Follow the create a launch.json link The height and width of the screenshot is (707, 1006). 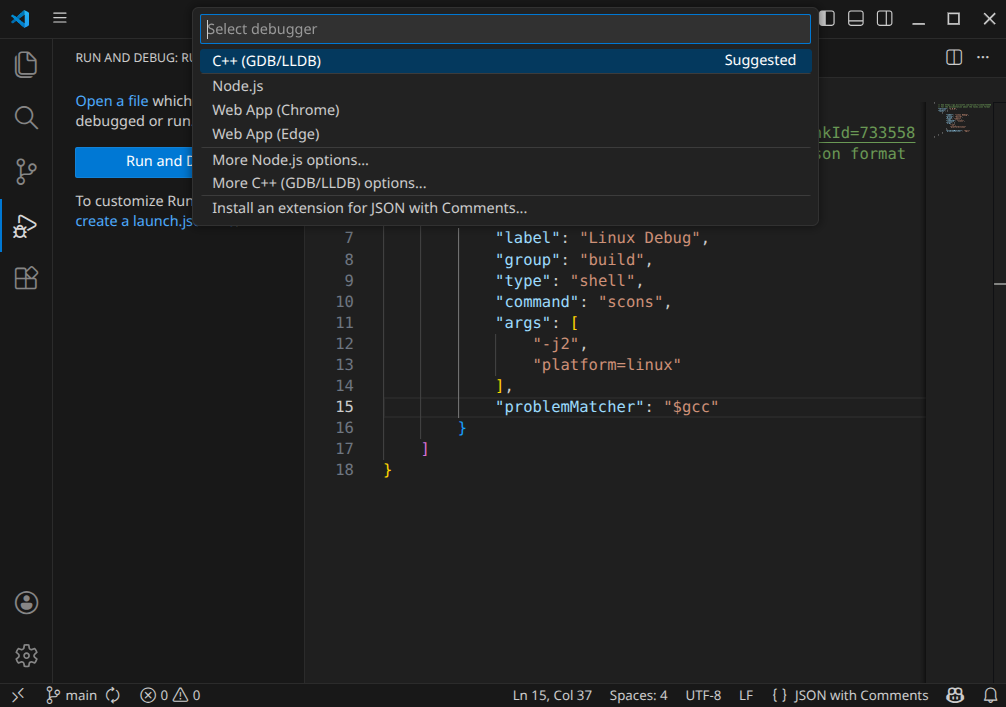(133, 221)
